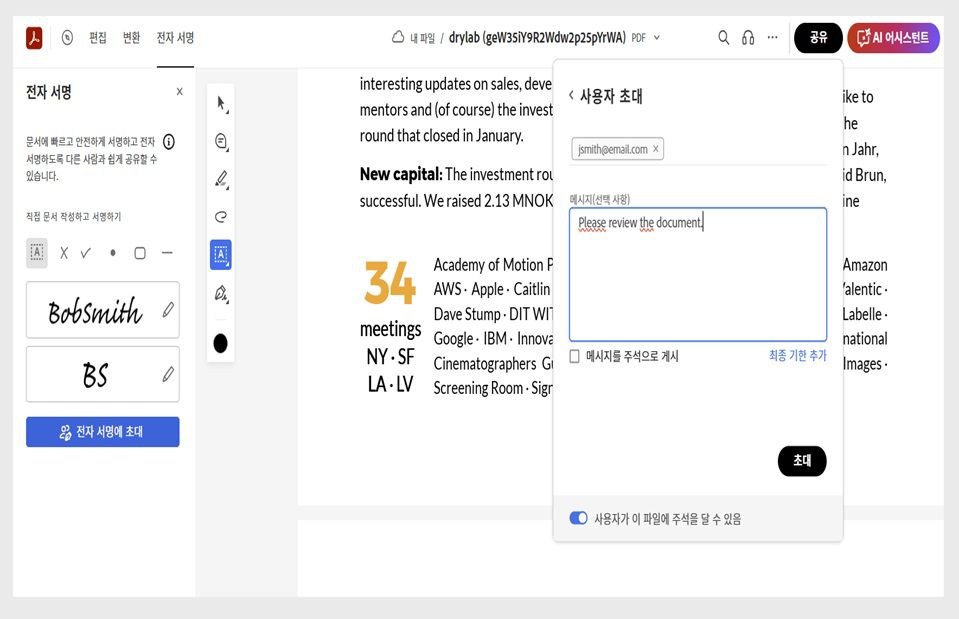Add an X mark from the sign panel
959x619 pixels.
click(64, 253)
